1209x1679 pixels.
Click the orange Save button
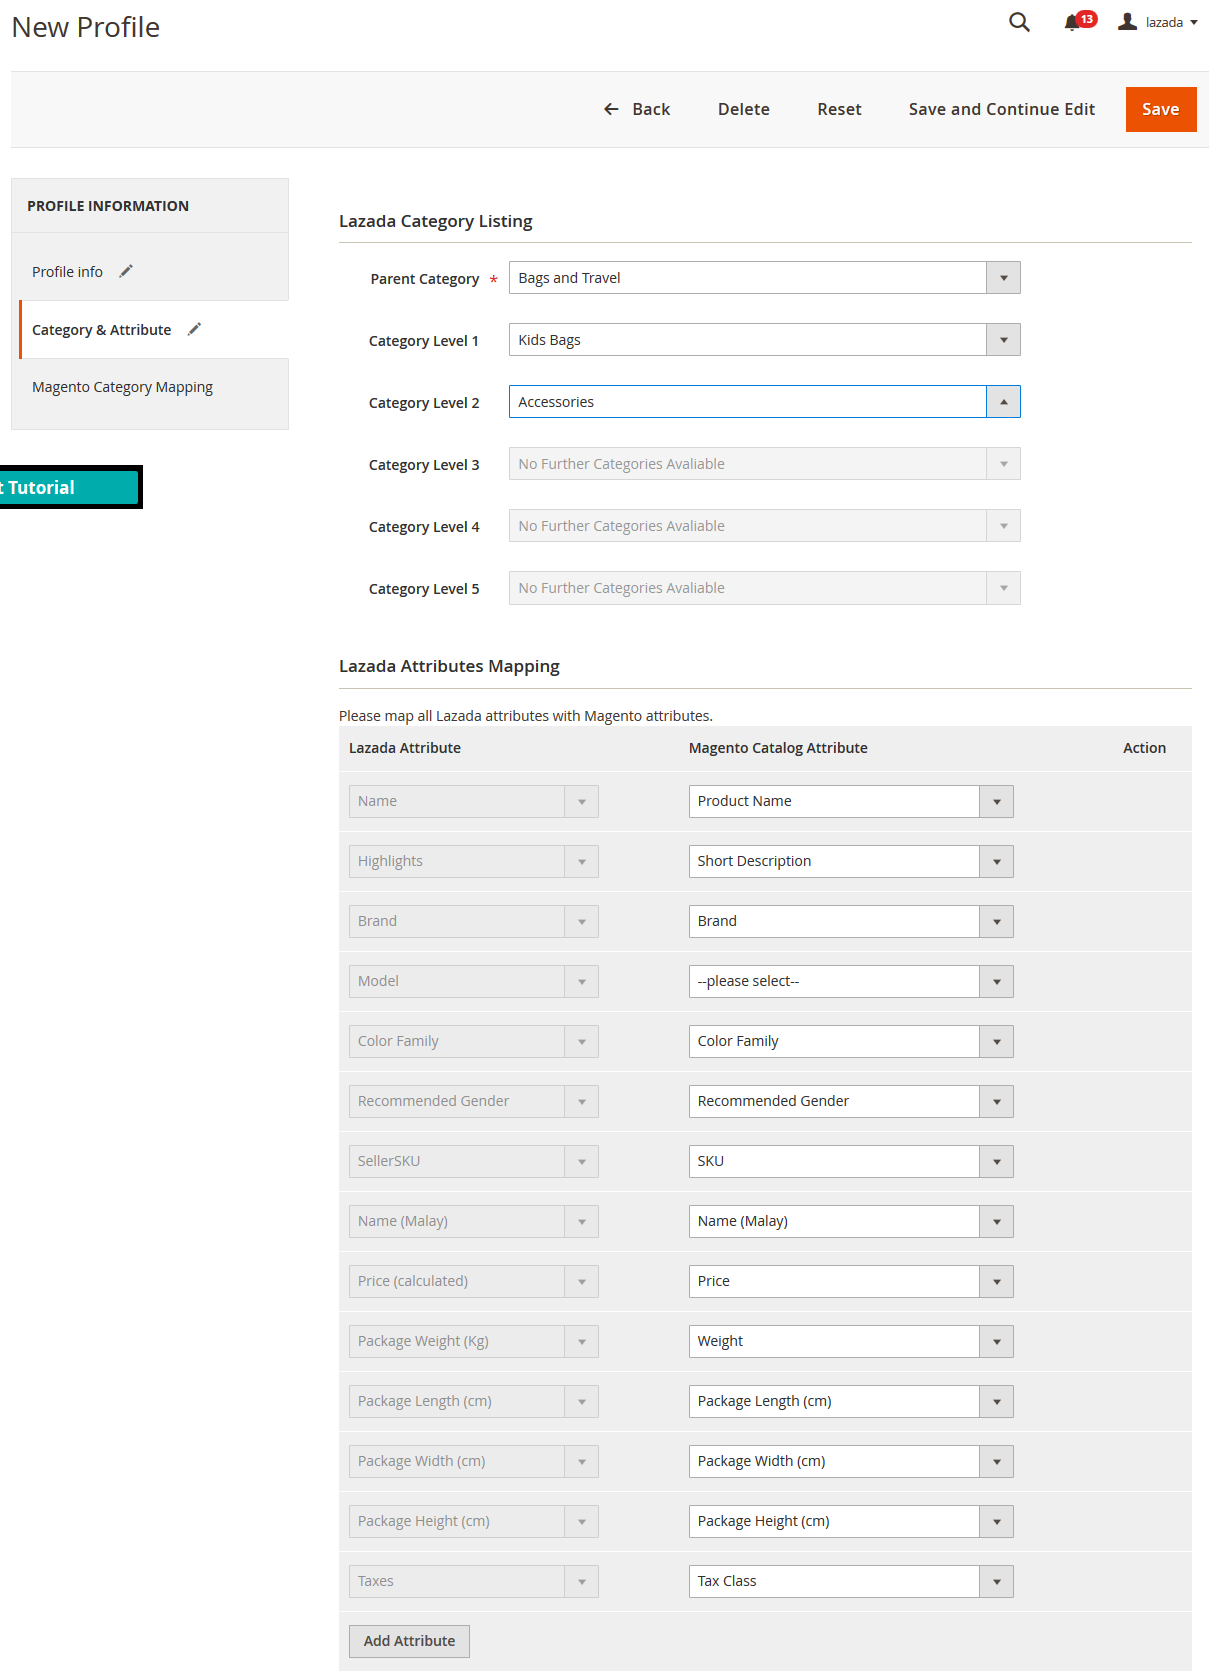click(x=1161, y=109)
